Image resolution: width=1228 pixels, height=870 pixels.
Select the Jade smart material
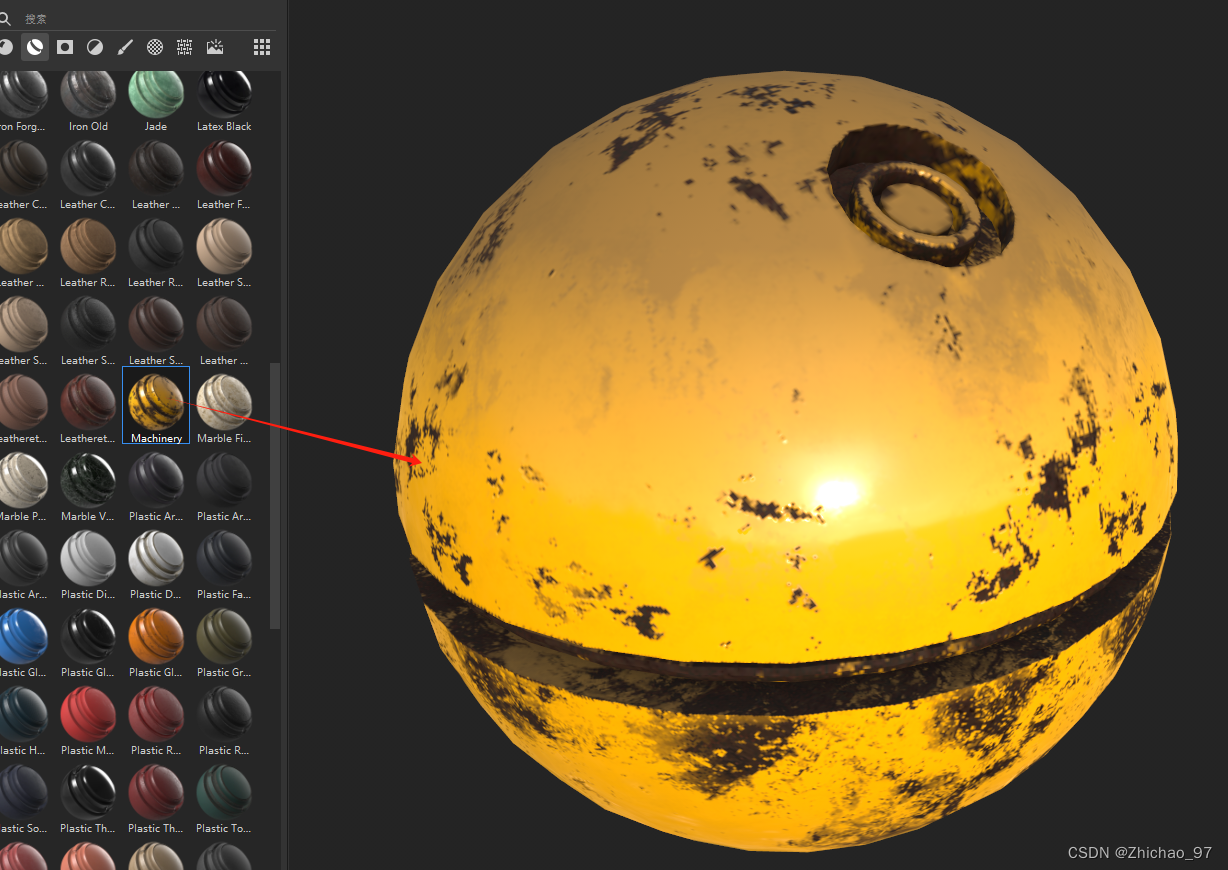coord(156,100)
